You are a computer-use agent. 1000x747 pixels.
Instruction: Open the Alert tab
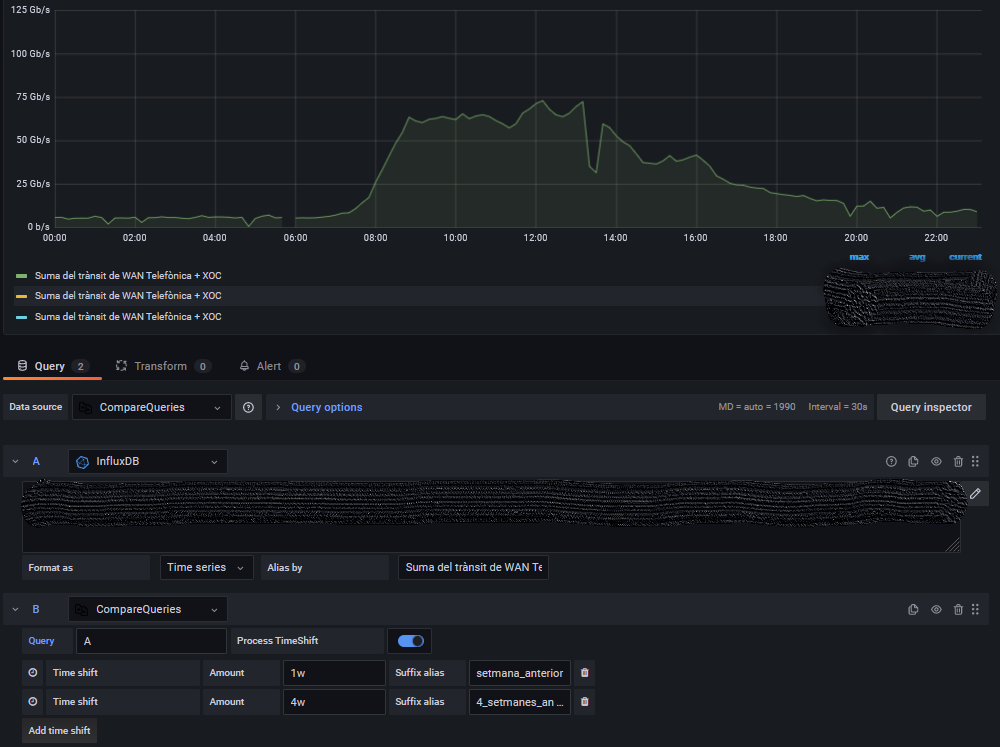[270, 366]
